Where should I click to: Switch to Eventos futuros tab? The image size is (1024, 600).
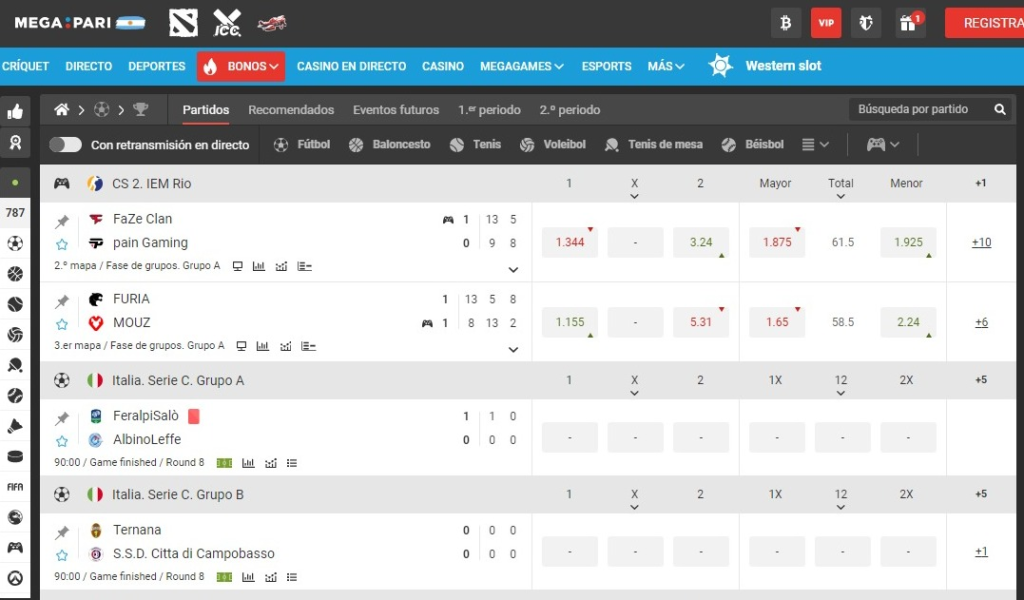[396, 110]
